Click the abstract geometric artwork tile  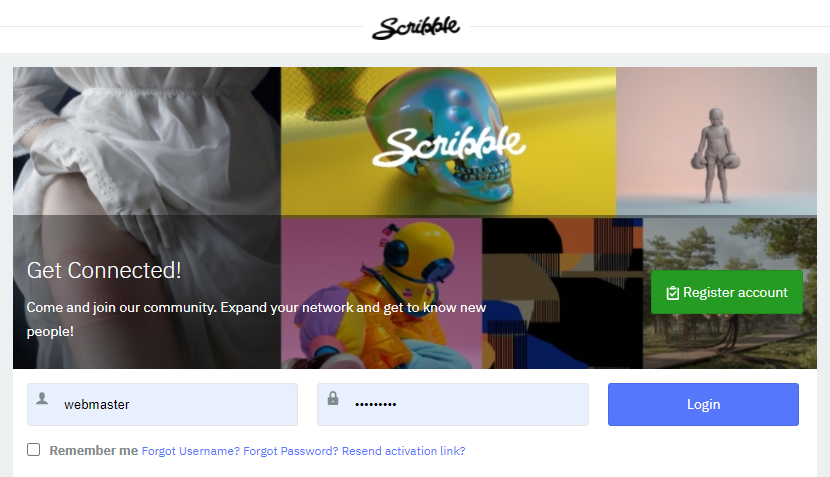[562, 293]
